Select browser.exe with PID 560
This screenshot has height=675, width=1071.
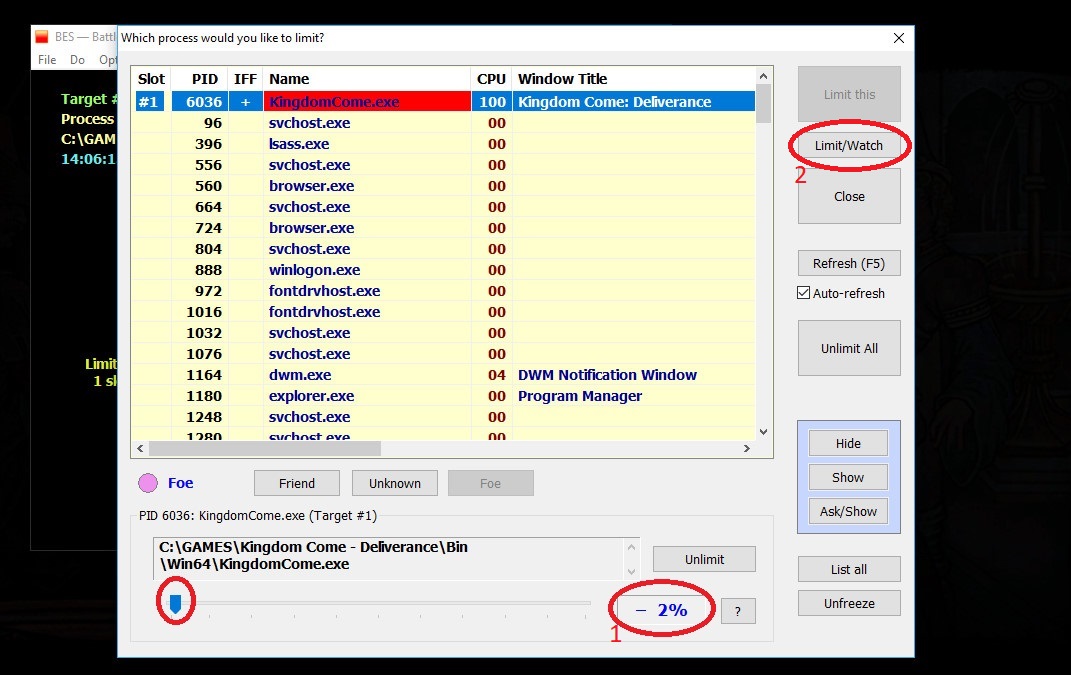[444, 186]
